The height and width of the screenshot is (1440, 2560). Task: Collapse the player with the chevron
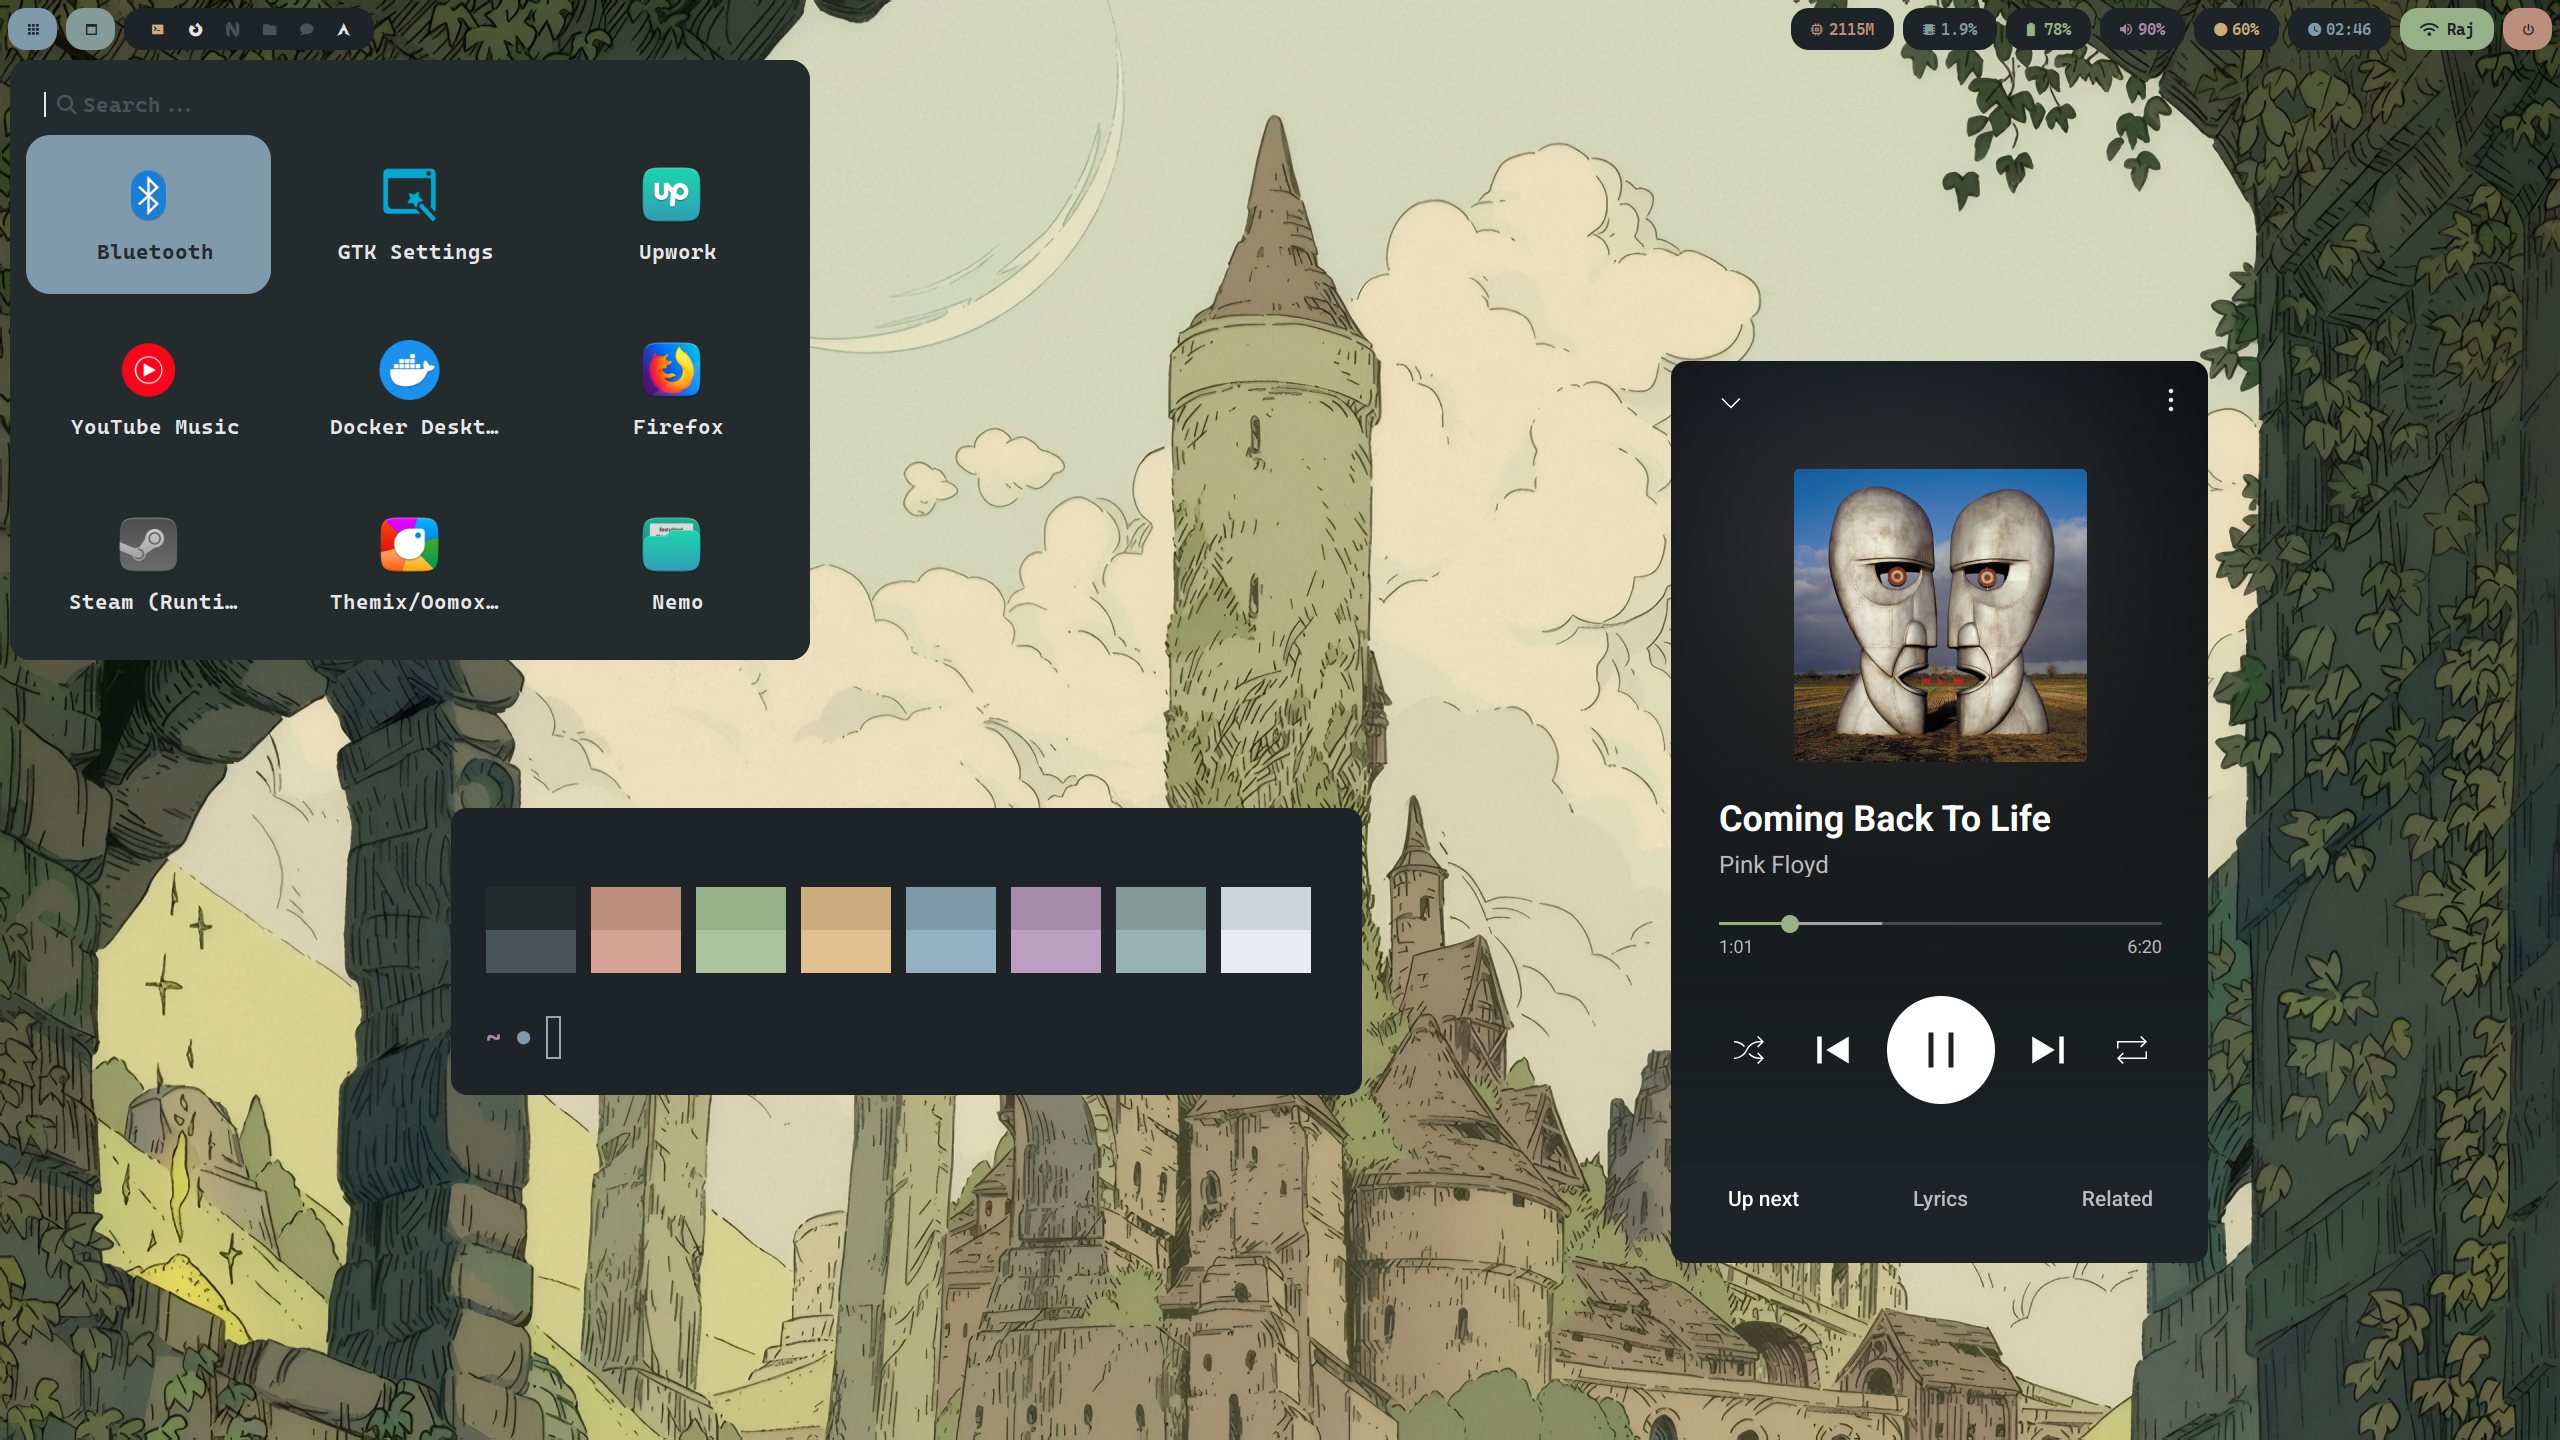(1731, 403)
